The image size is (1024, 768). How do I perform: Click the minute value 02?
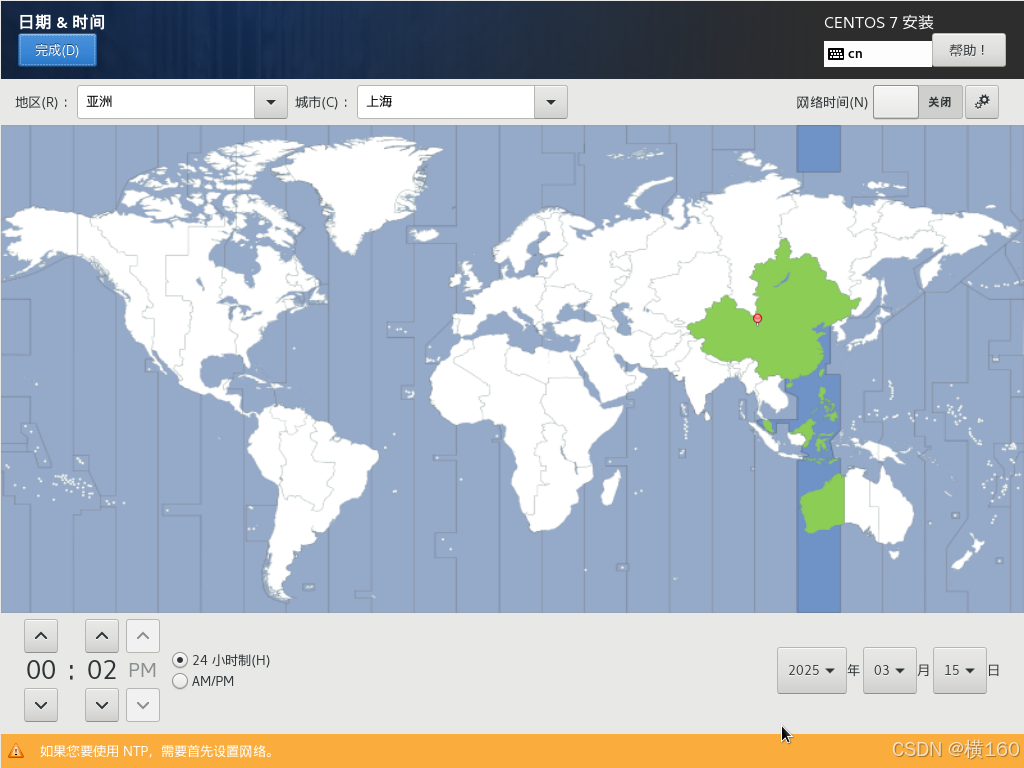[102, 671]
